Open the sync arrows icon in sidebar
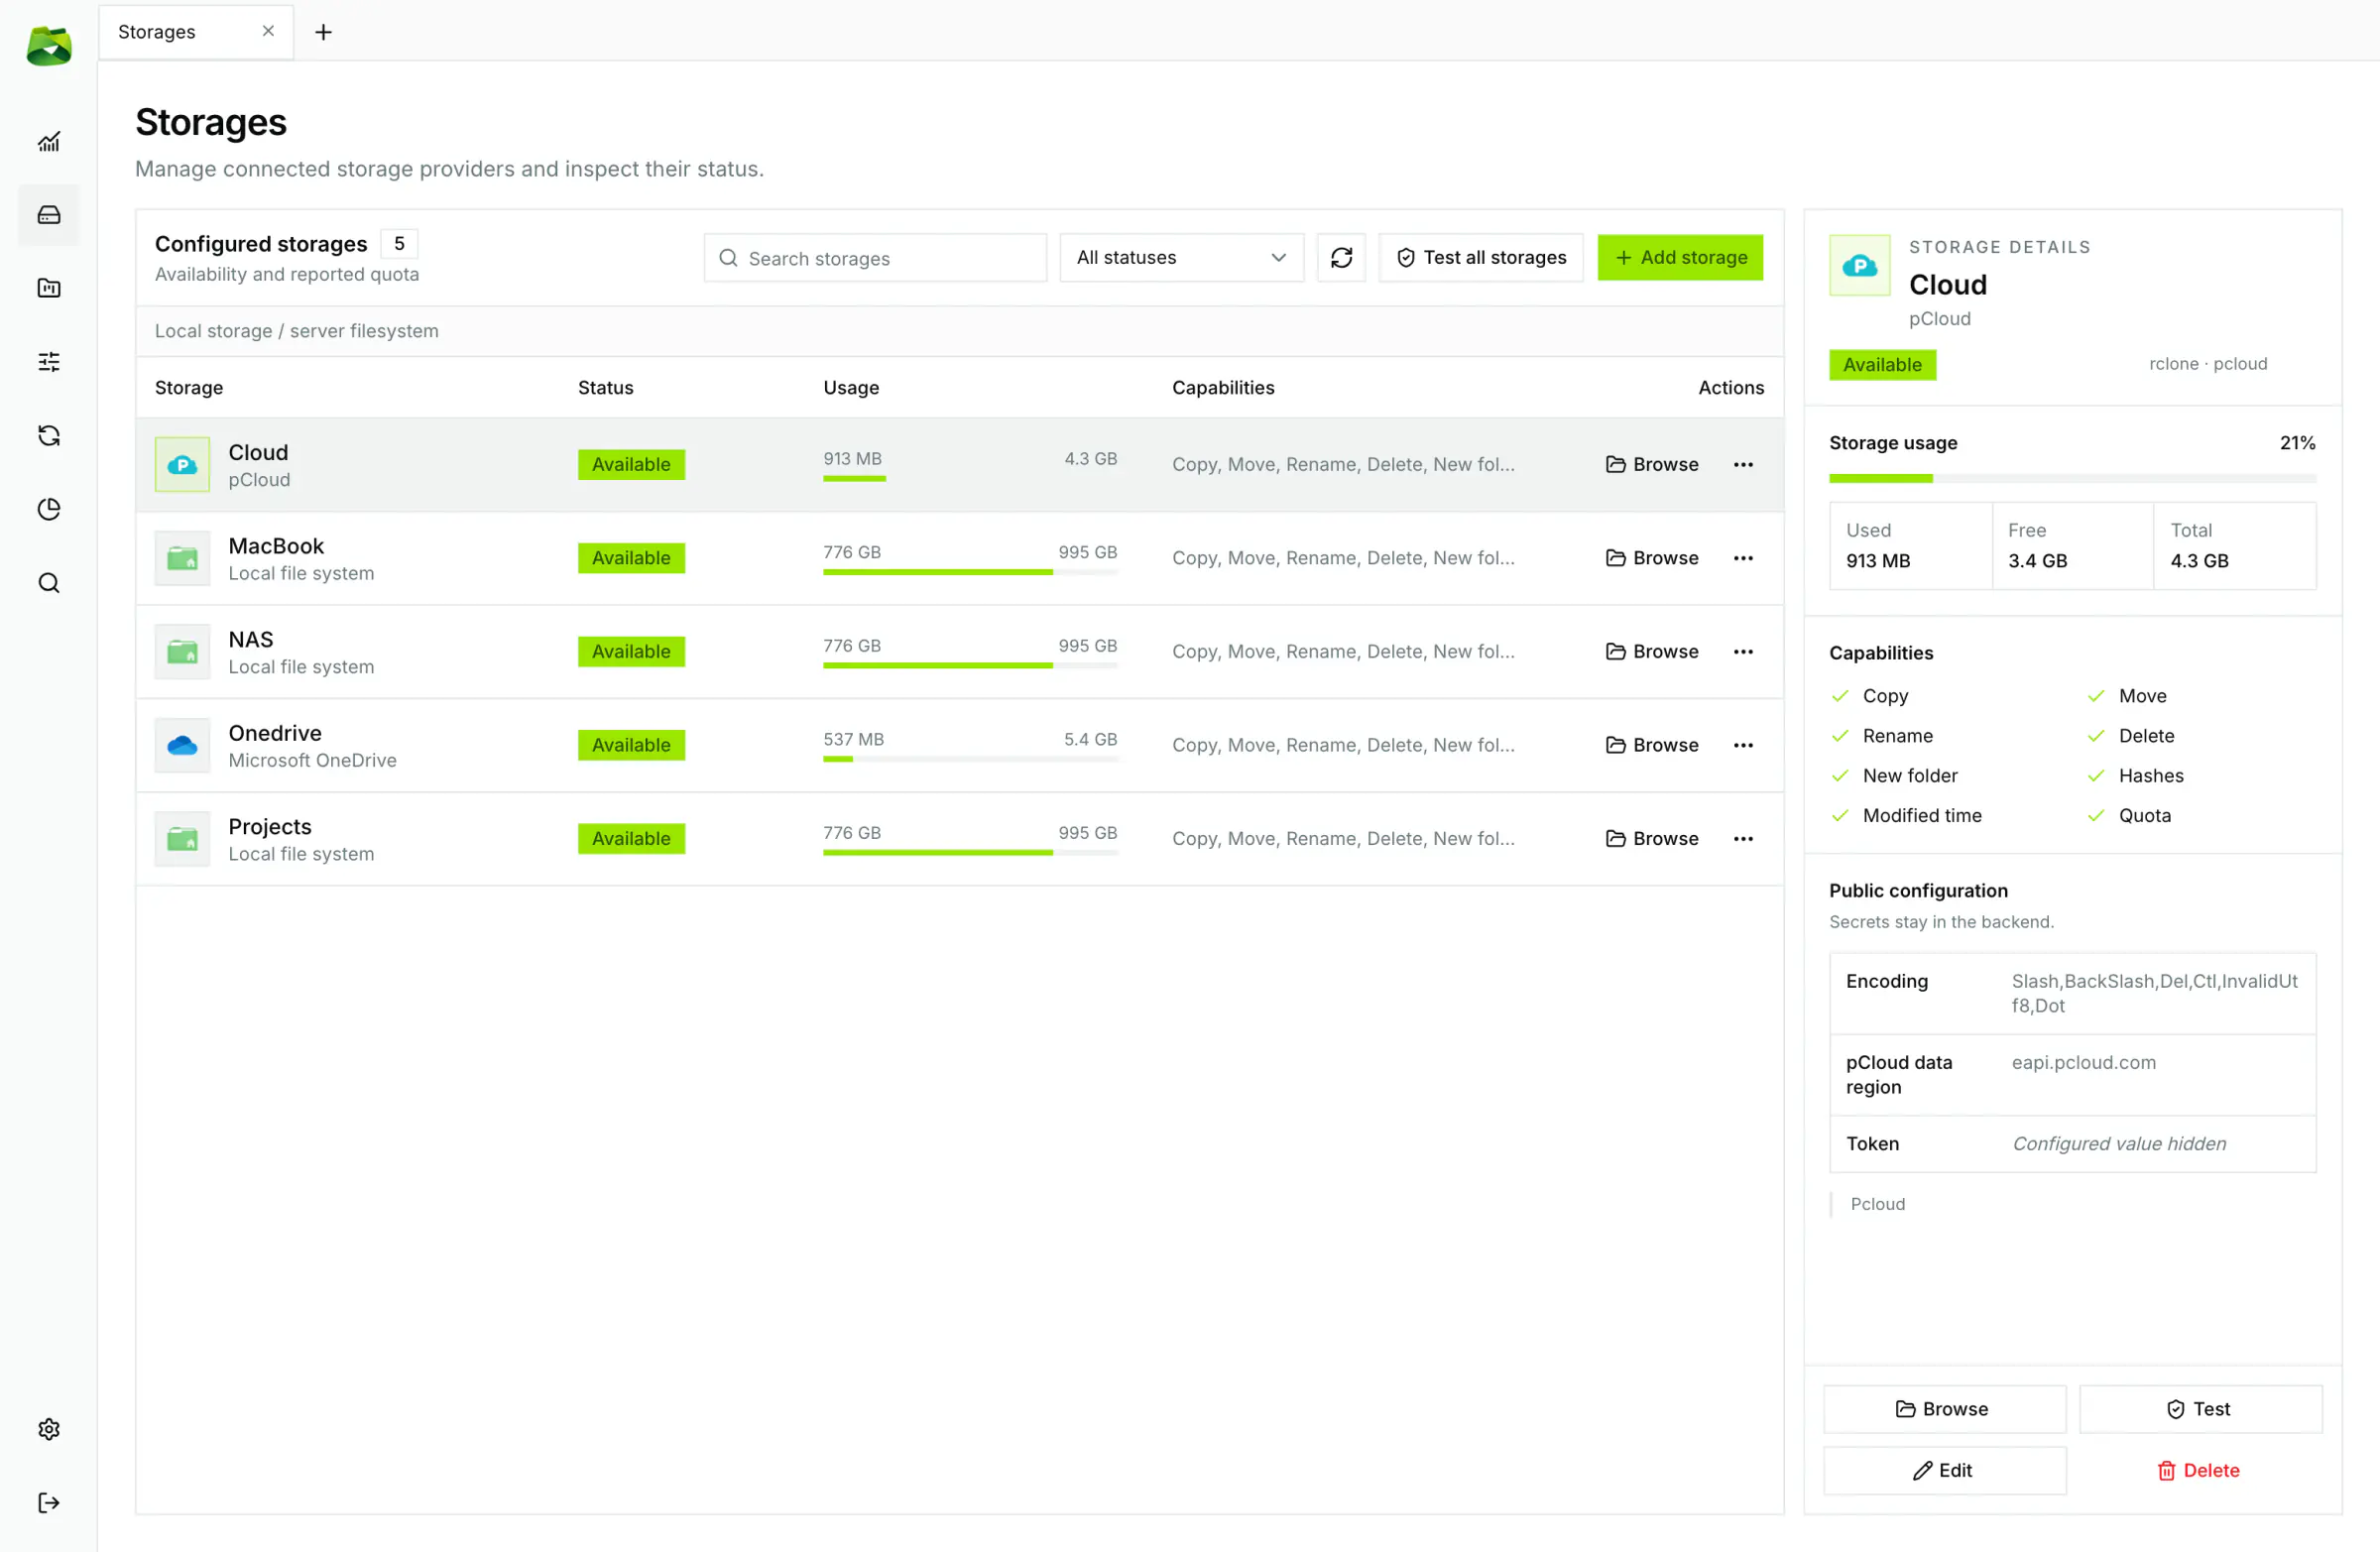This screenshot has height=1552, width=2380. pyautogui.click(x=48, y=435)
